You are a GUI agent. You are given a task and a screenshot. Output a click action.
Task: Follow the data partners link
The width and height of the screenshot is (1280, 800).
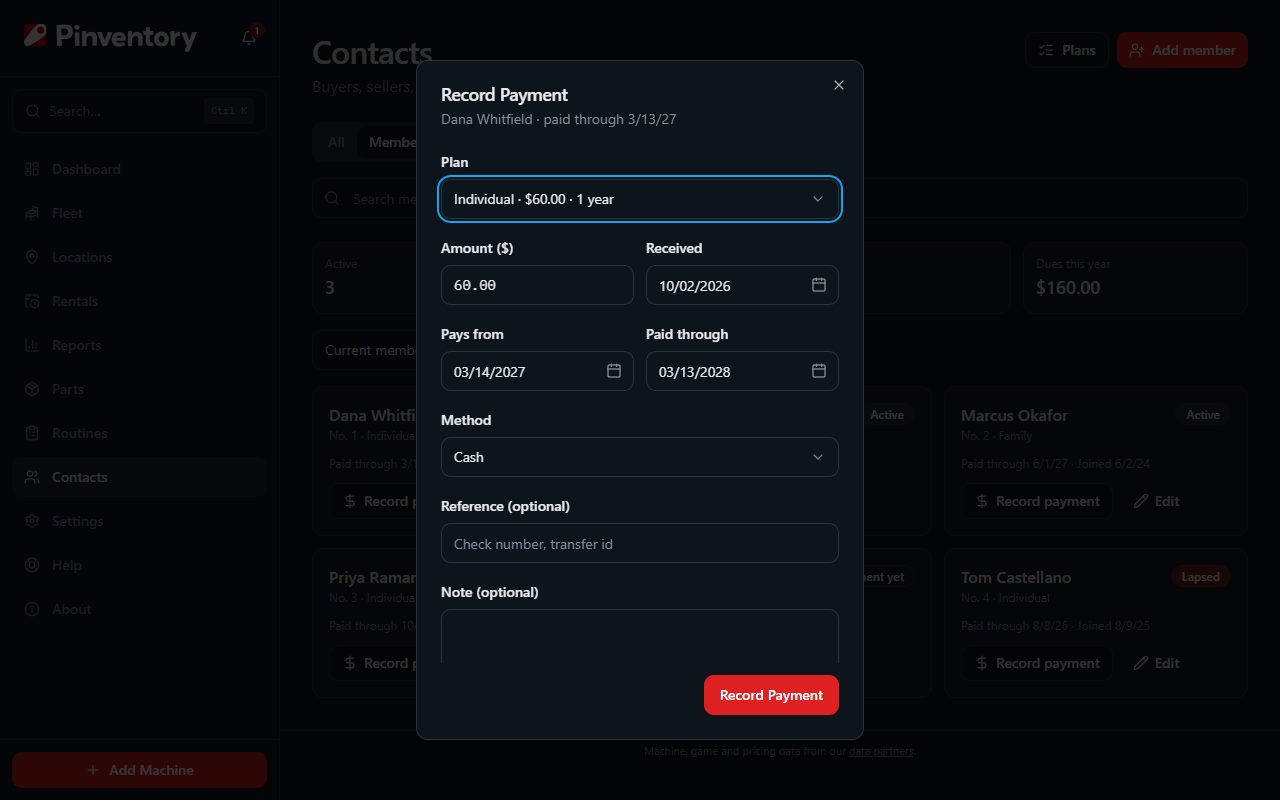[x=881, y=751]
